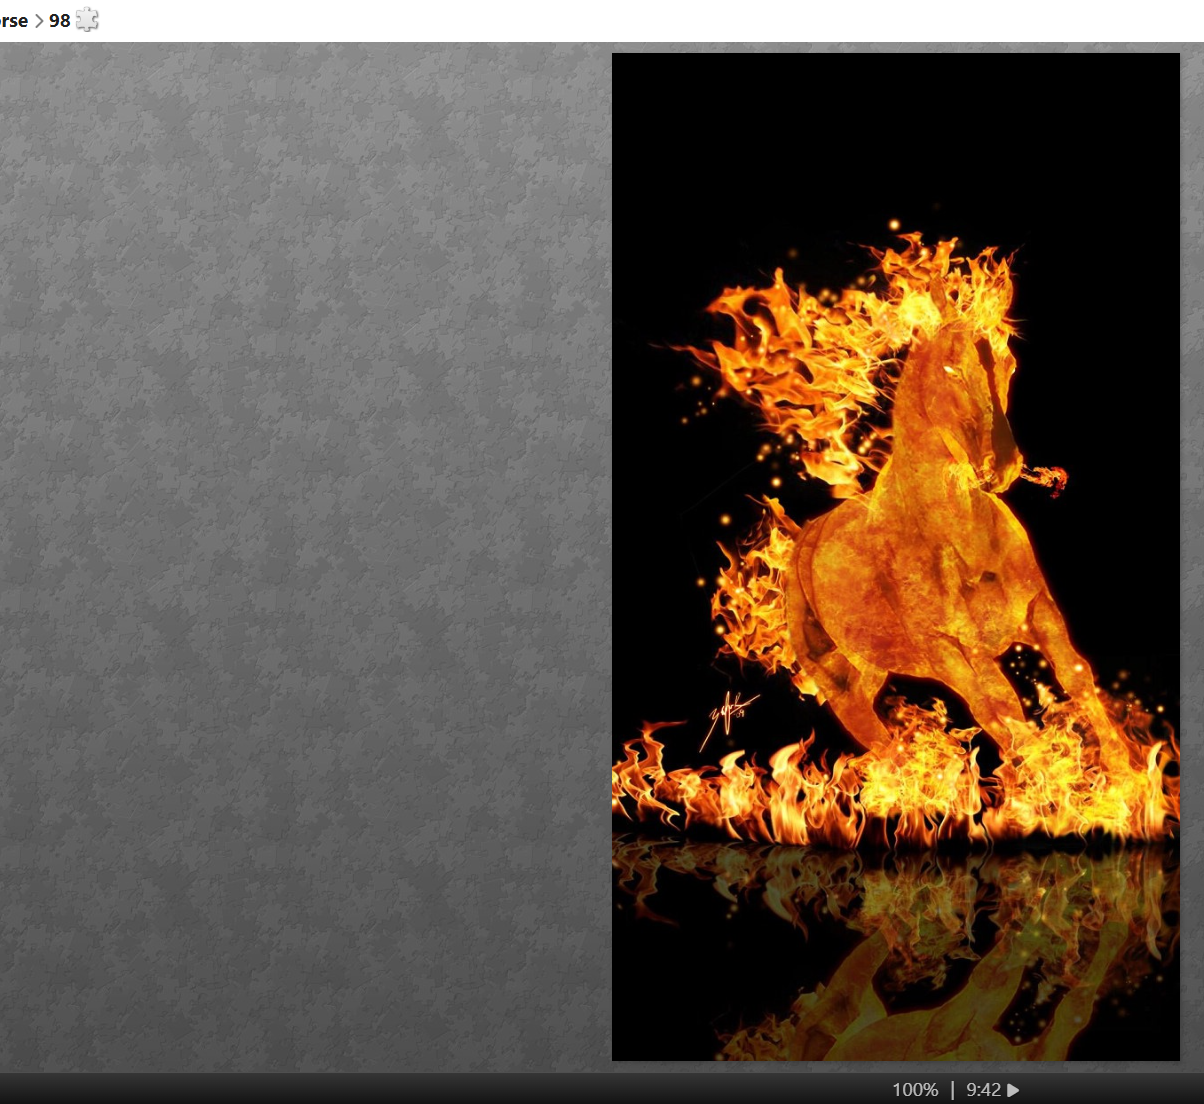The height and width of the screenshot is (1104, 1204).
Task: Open the 98 pieces breadcrumb entry
Action: pos(60,20)
